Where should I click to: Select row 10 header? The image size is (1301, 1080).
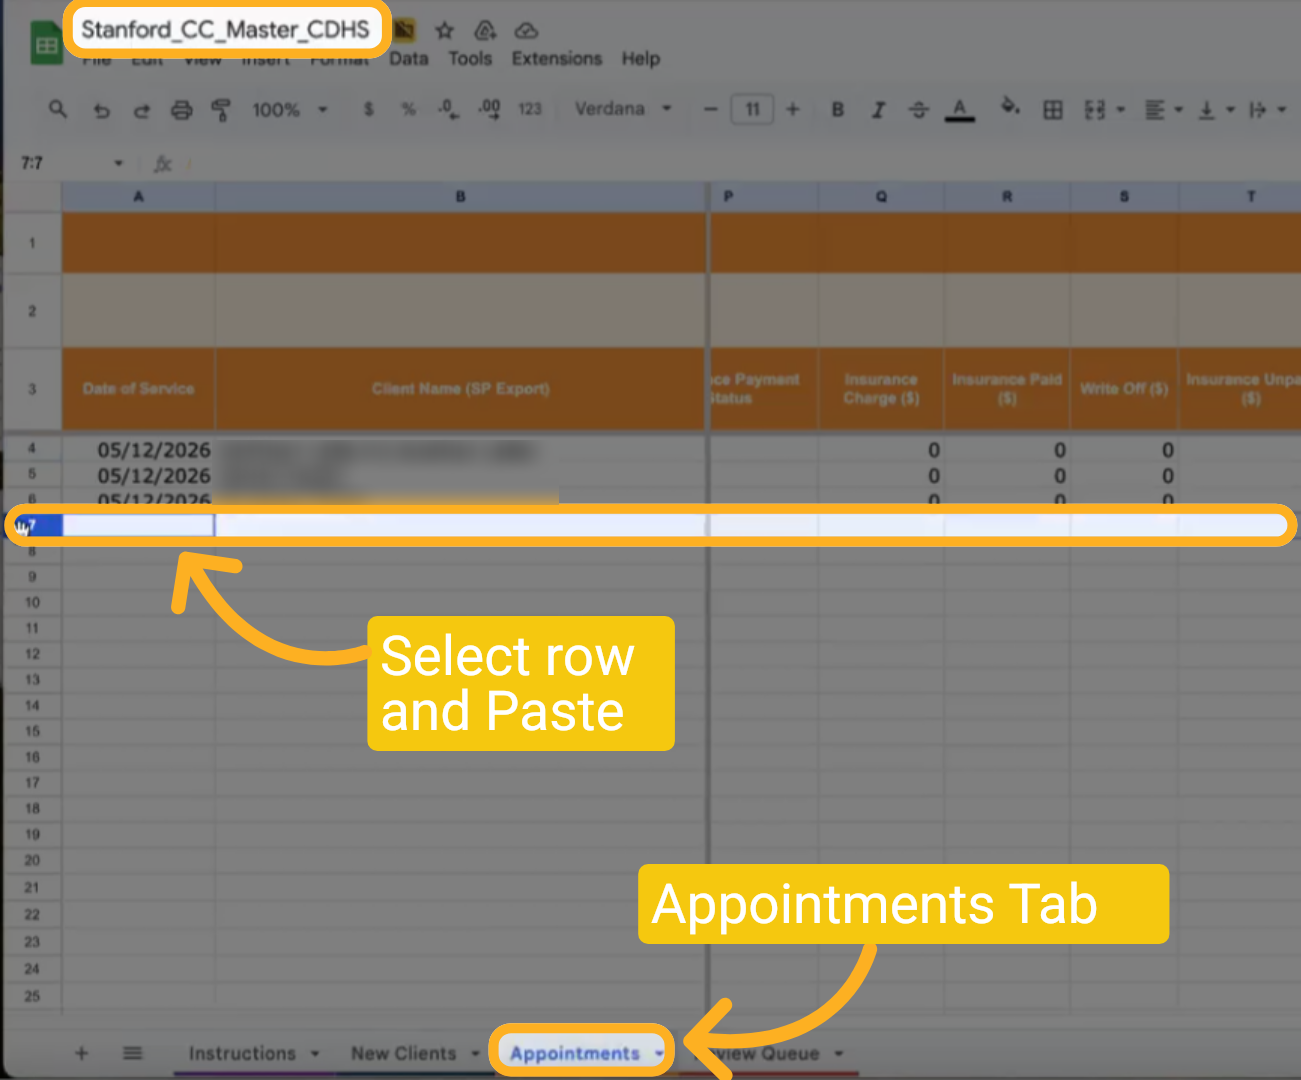(32, 602)
